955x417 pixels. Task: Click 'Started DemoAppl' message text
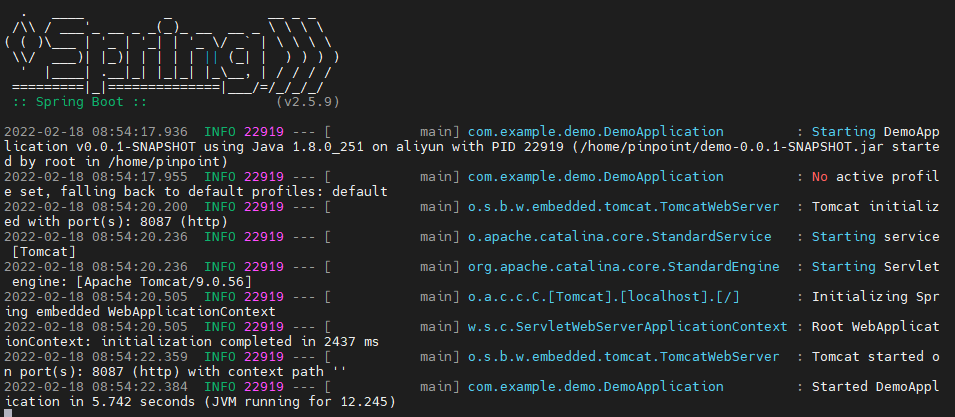(876, 387)
